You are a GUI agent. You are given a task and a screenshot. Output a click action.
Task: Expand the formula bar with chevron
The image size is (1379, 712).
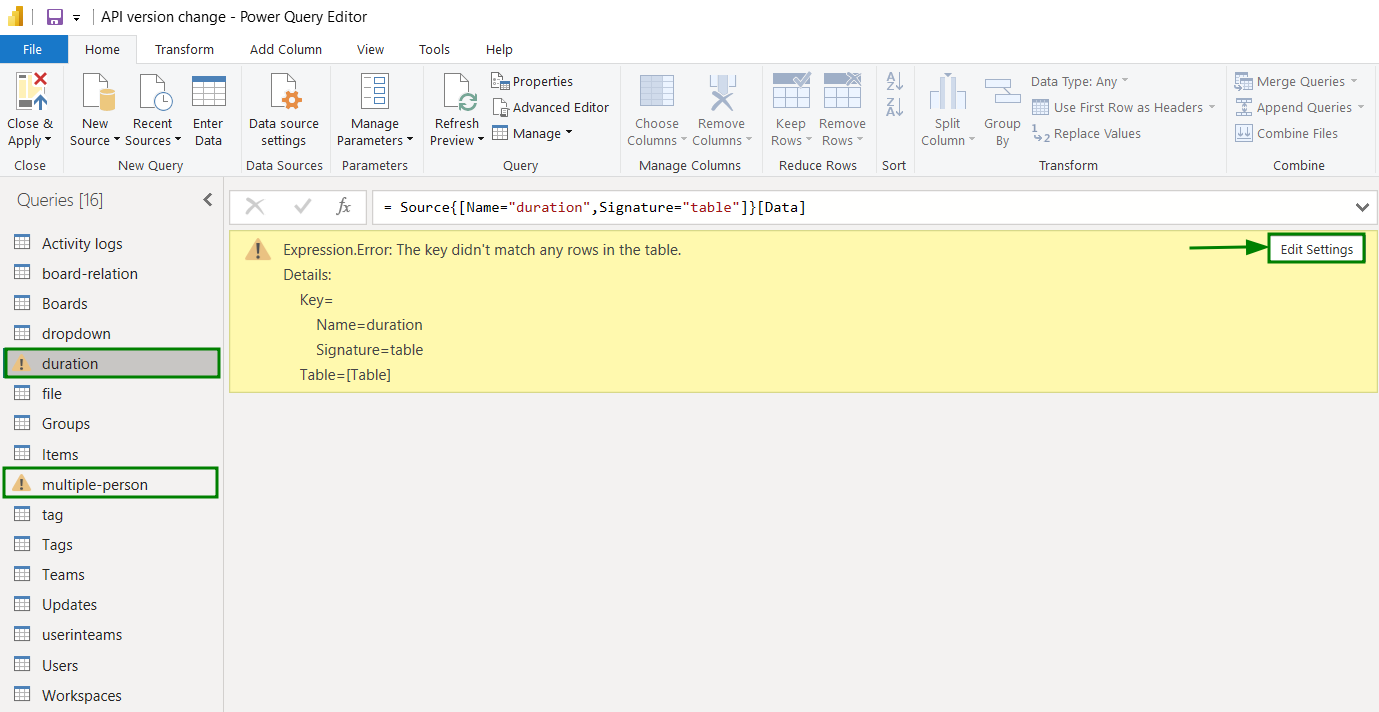(x=1361, y=207)
